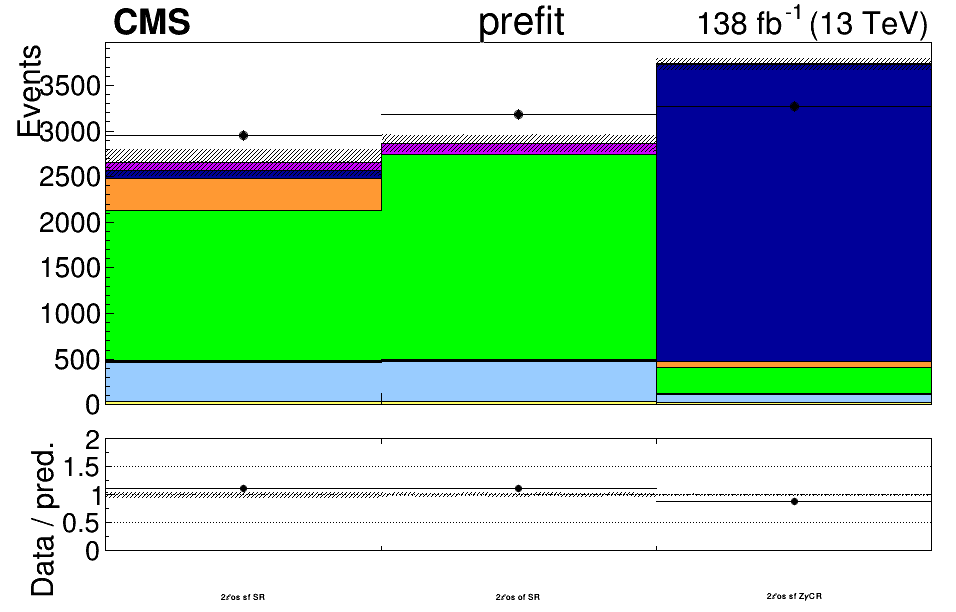Click the orange band in the first bin
The image size is (956, 612).
tap(243, 194)
